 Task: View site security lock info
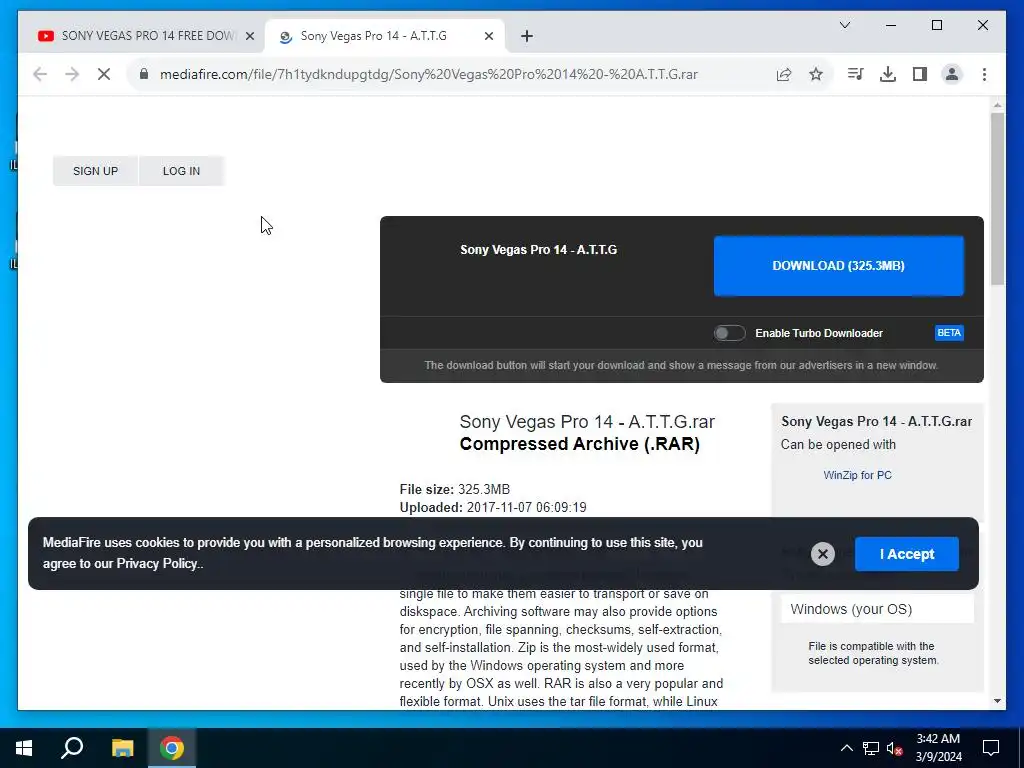coord(144,74)
